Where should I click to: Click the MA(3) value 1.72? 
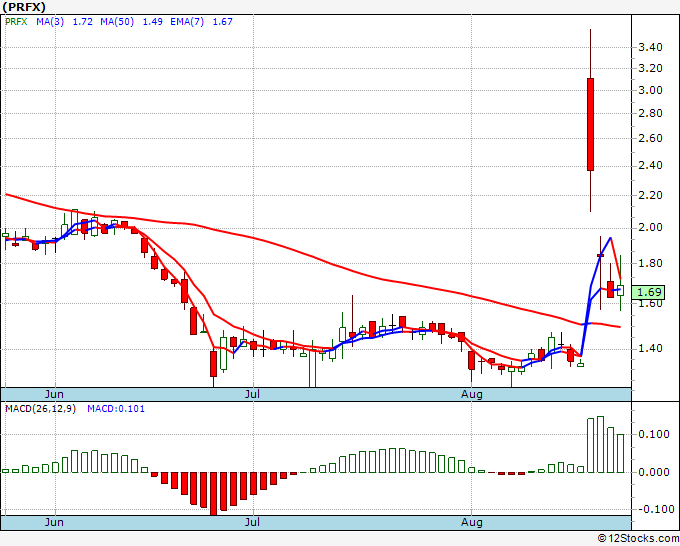(82, 22)
